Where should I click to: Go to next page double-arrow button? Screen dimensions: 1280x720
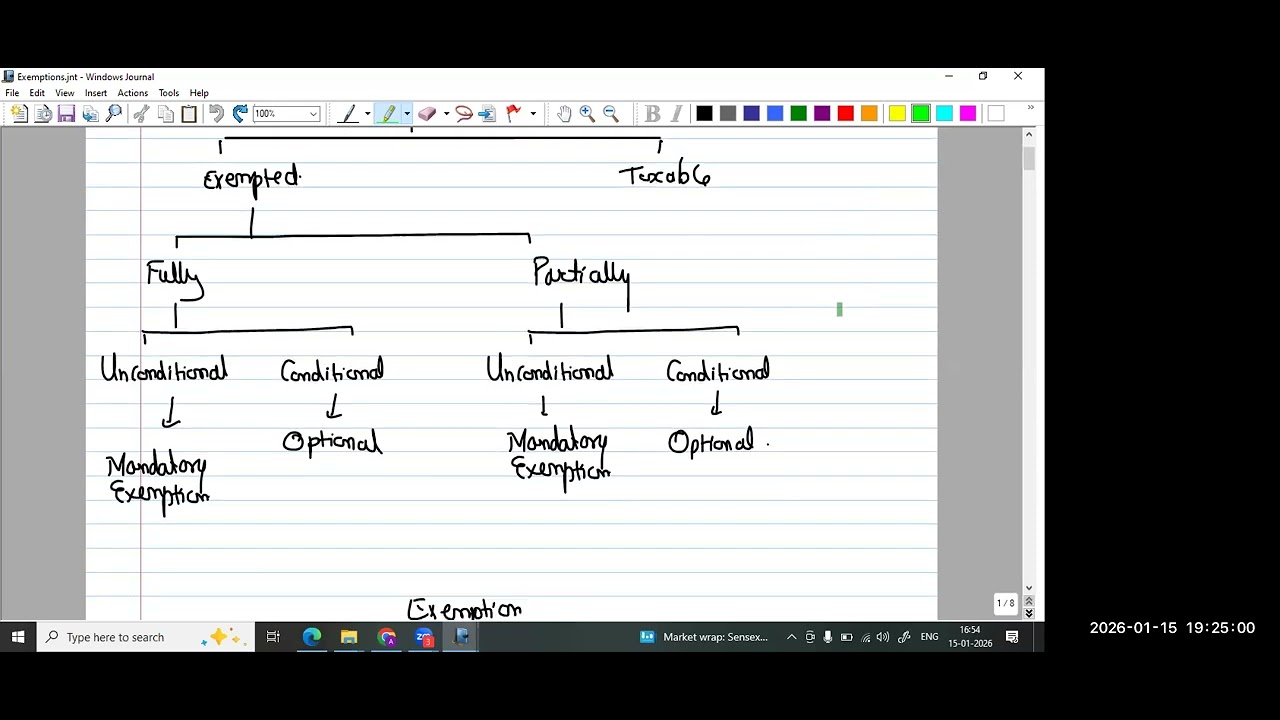tap(1029, 613)
